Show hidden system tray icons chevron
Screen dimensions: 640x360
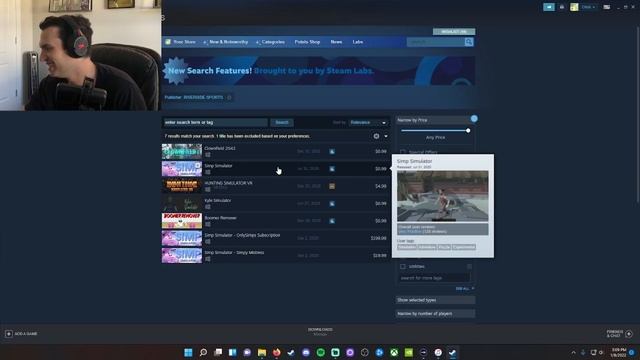tap(573, 352)
